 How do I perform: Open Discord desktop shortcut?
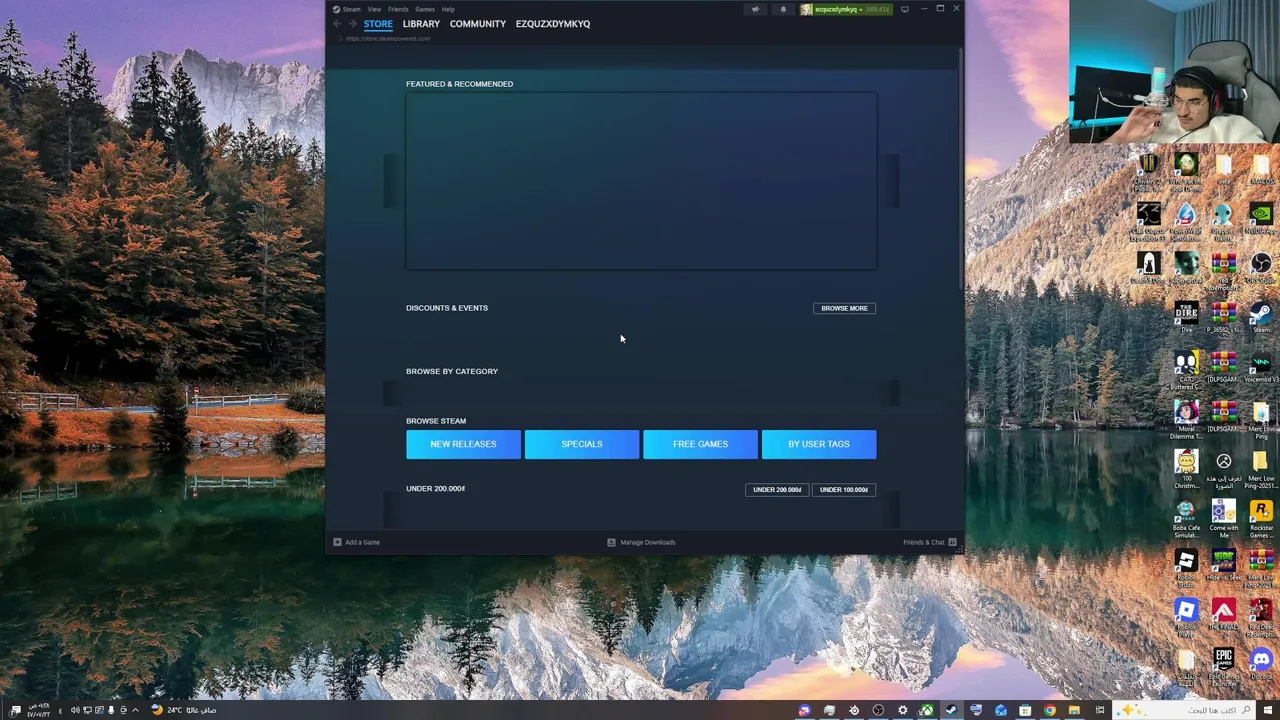pos(1261,666)
